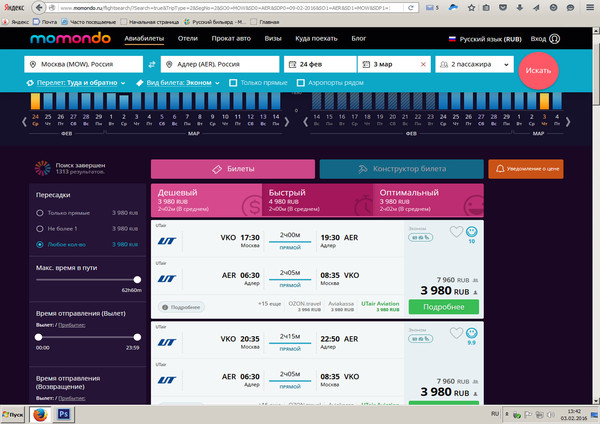Click green Подробнее button for first flight

(443, 307)
